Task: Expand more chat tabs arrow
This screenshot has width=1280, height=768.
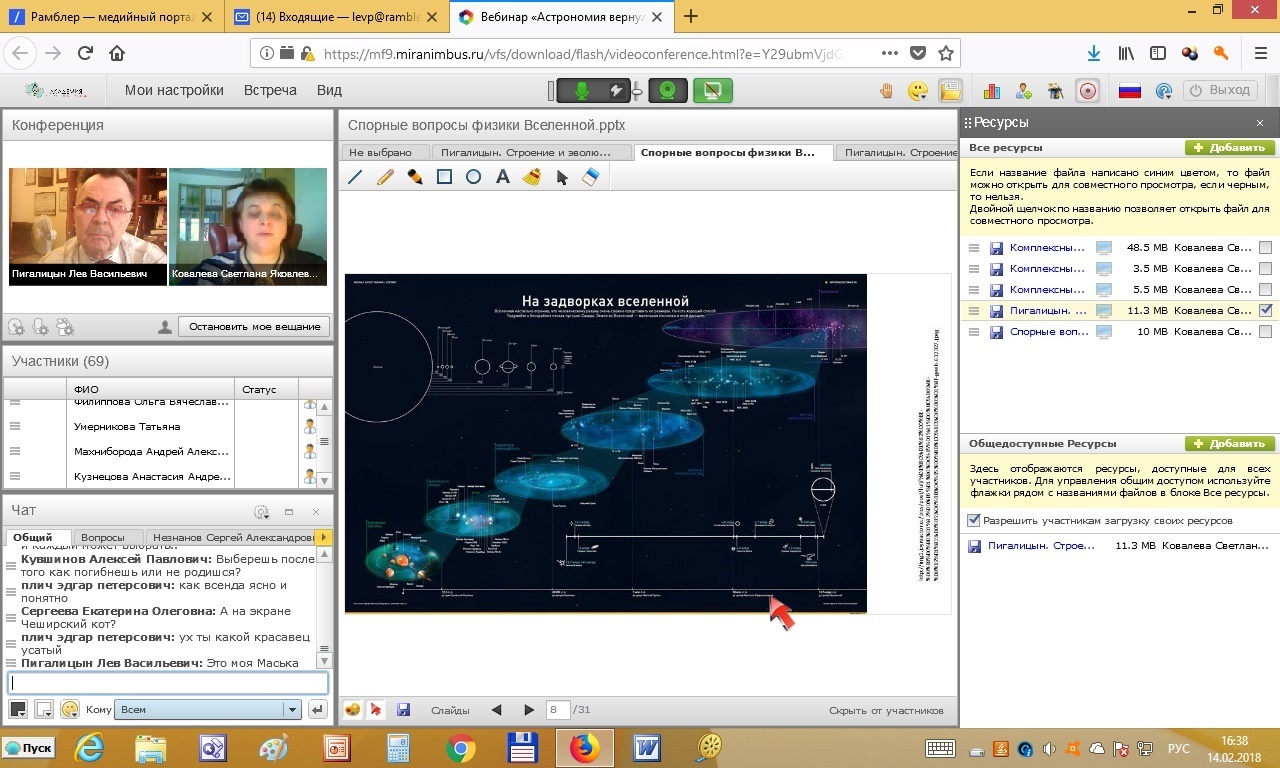Action: tap(323, 538)
